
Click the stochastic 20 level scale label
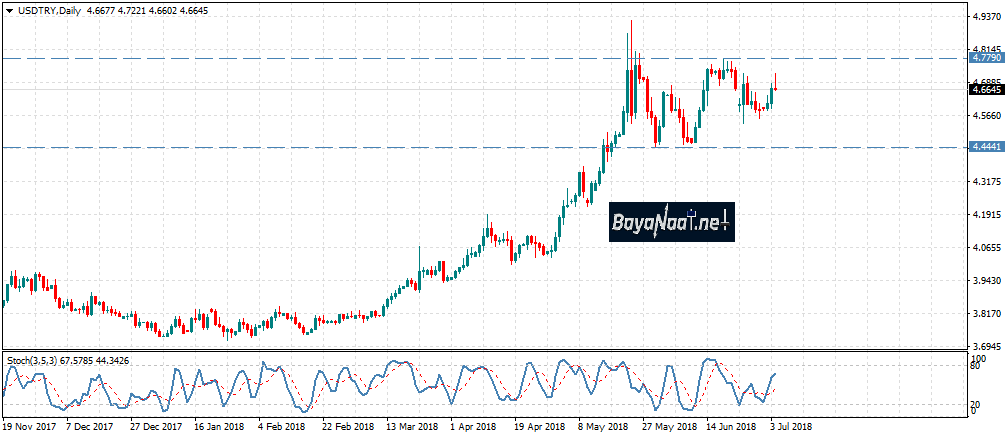click(977, 402)
